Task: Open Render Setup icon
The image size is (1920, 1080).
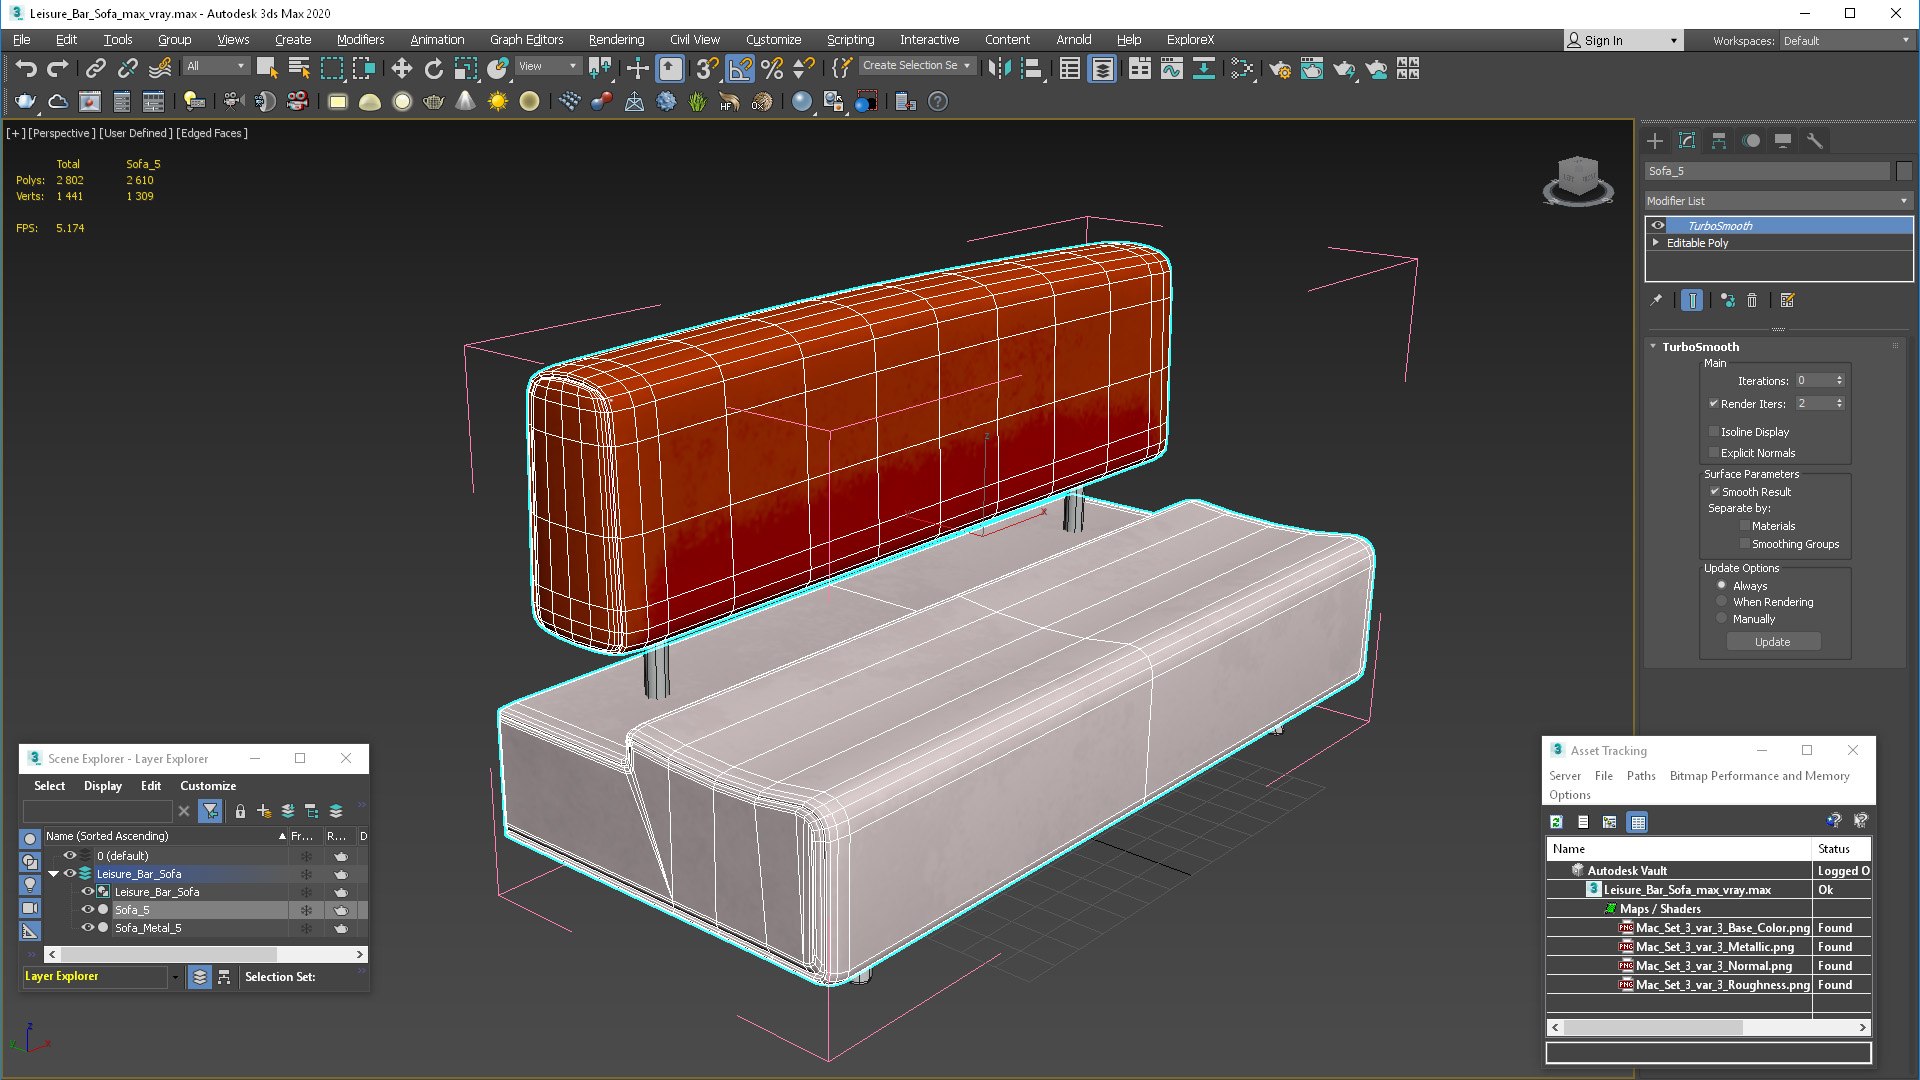Action: point(1280,68)
